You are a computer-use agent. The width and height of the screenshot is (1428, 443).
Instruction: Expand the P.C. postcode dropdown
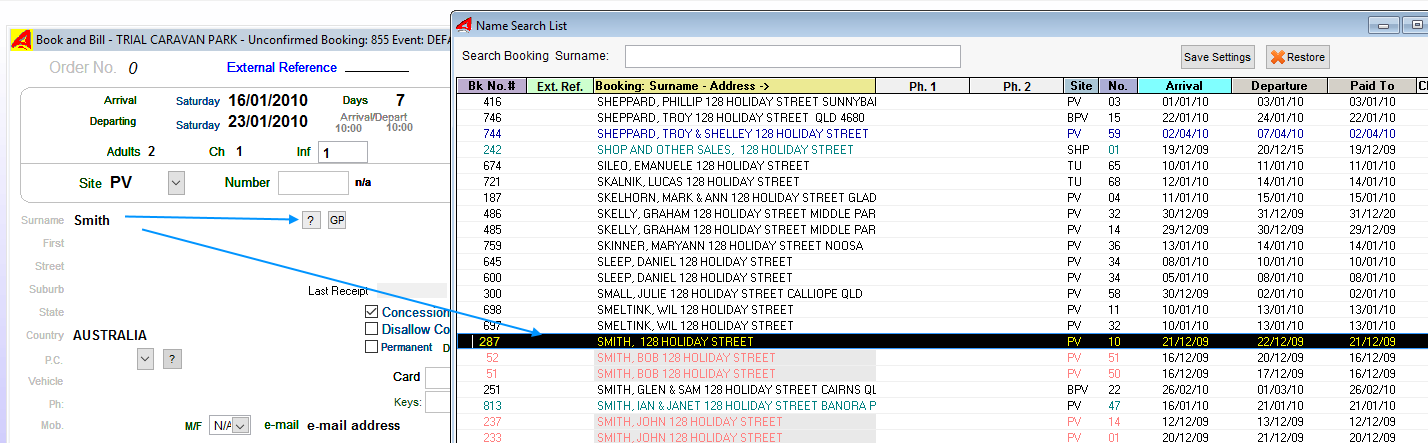146,359
